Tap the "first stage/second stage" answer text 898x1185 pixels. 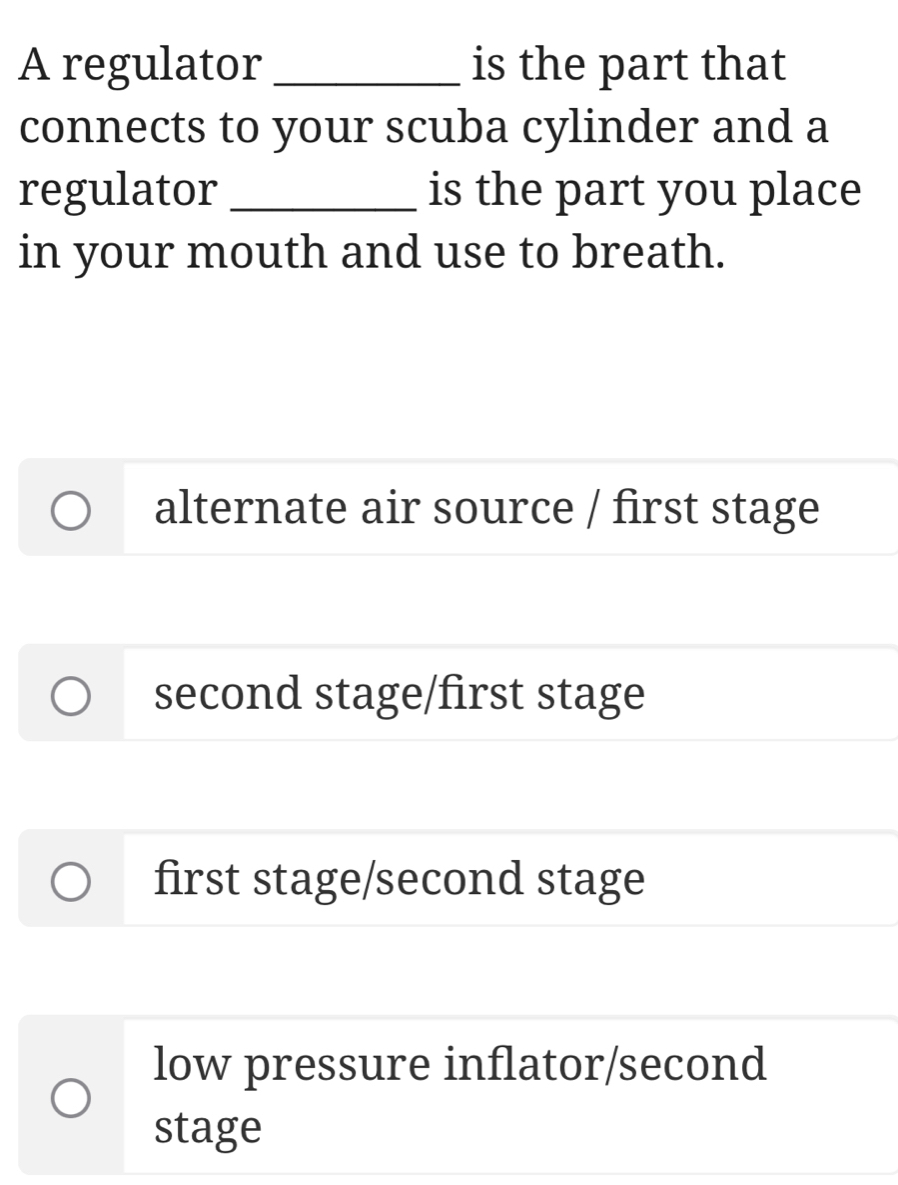pos(400,881)
